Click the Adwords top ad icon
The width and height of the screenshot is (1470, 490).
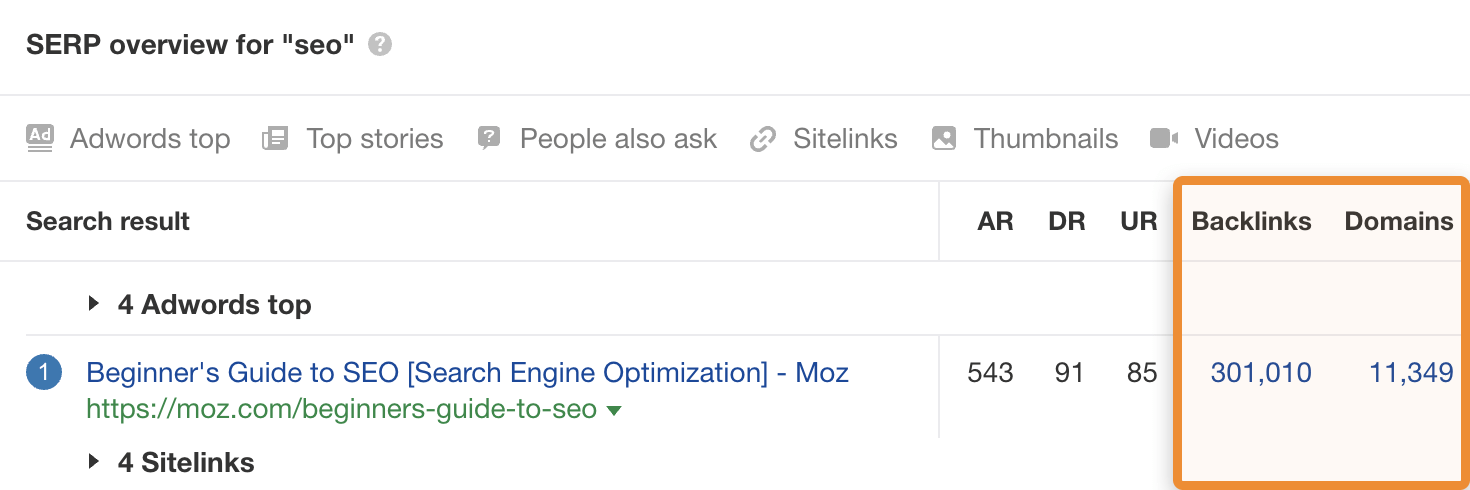click(x=40, y=138)
